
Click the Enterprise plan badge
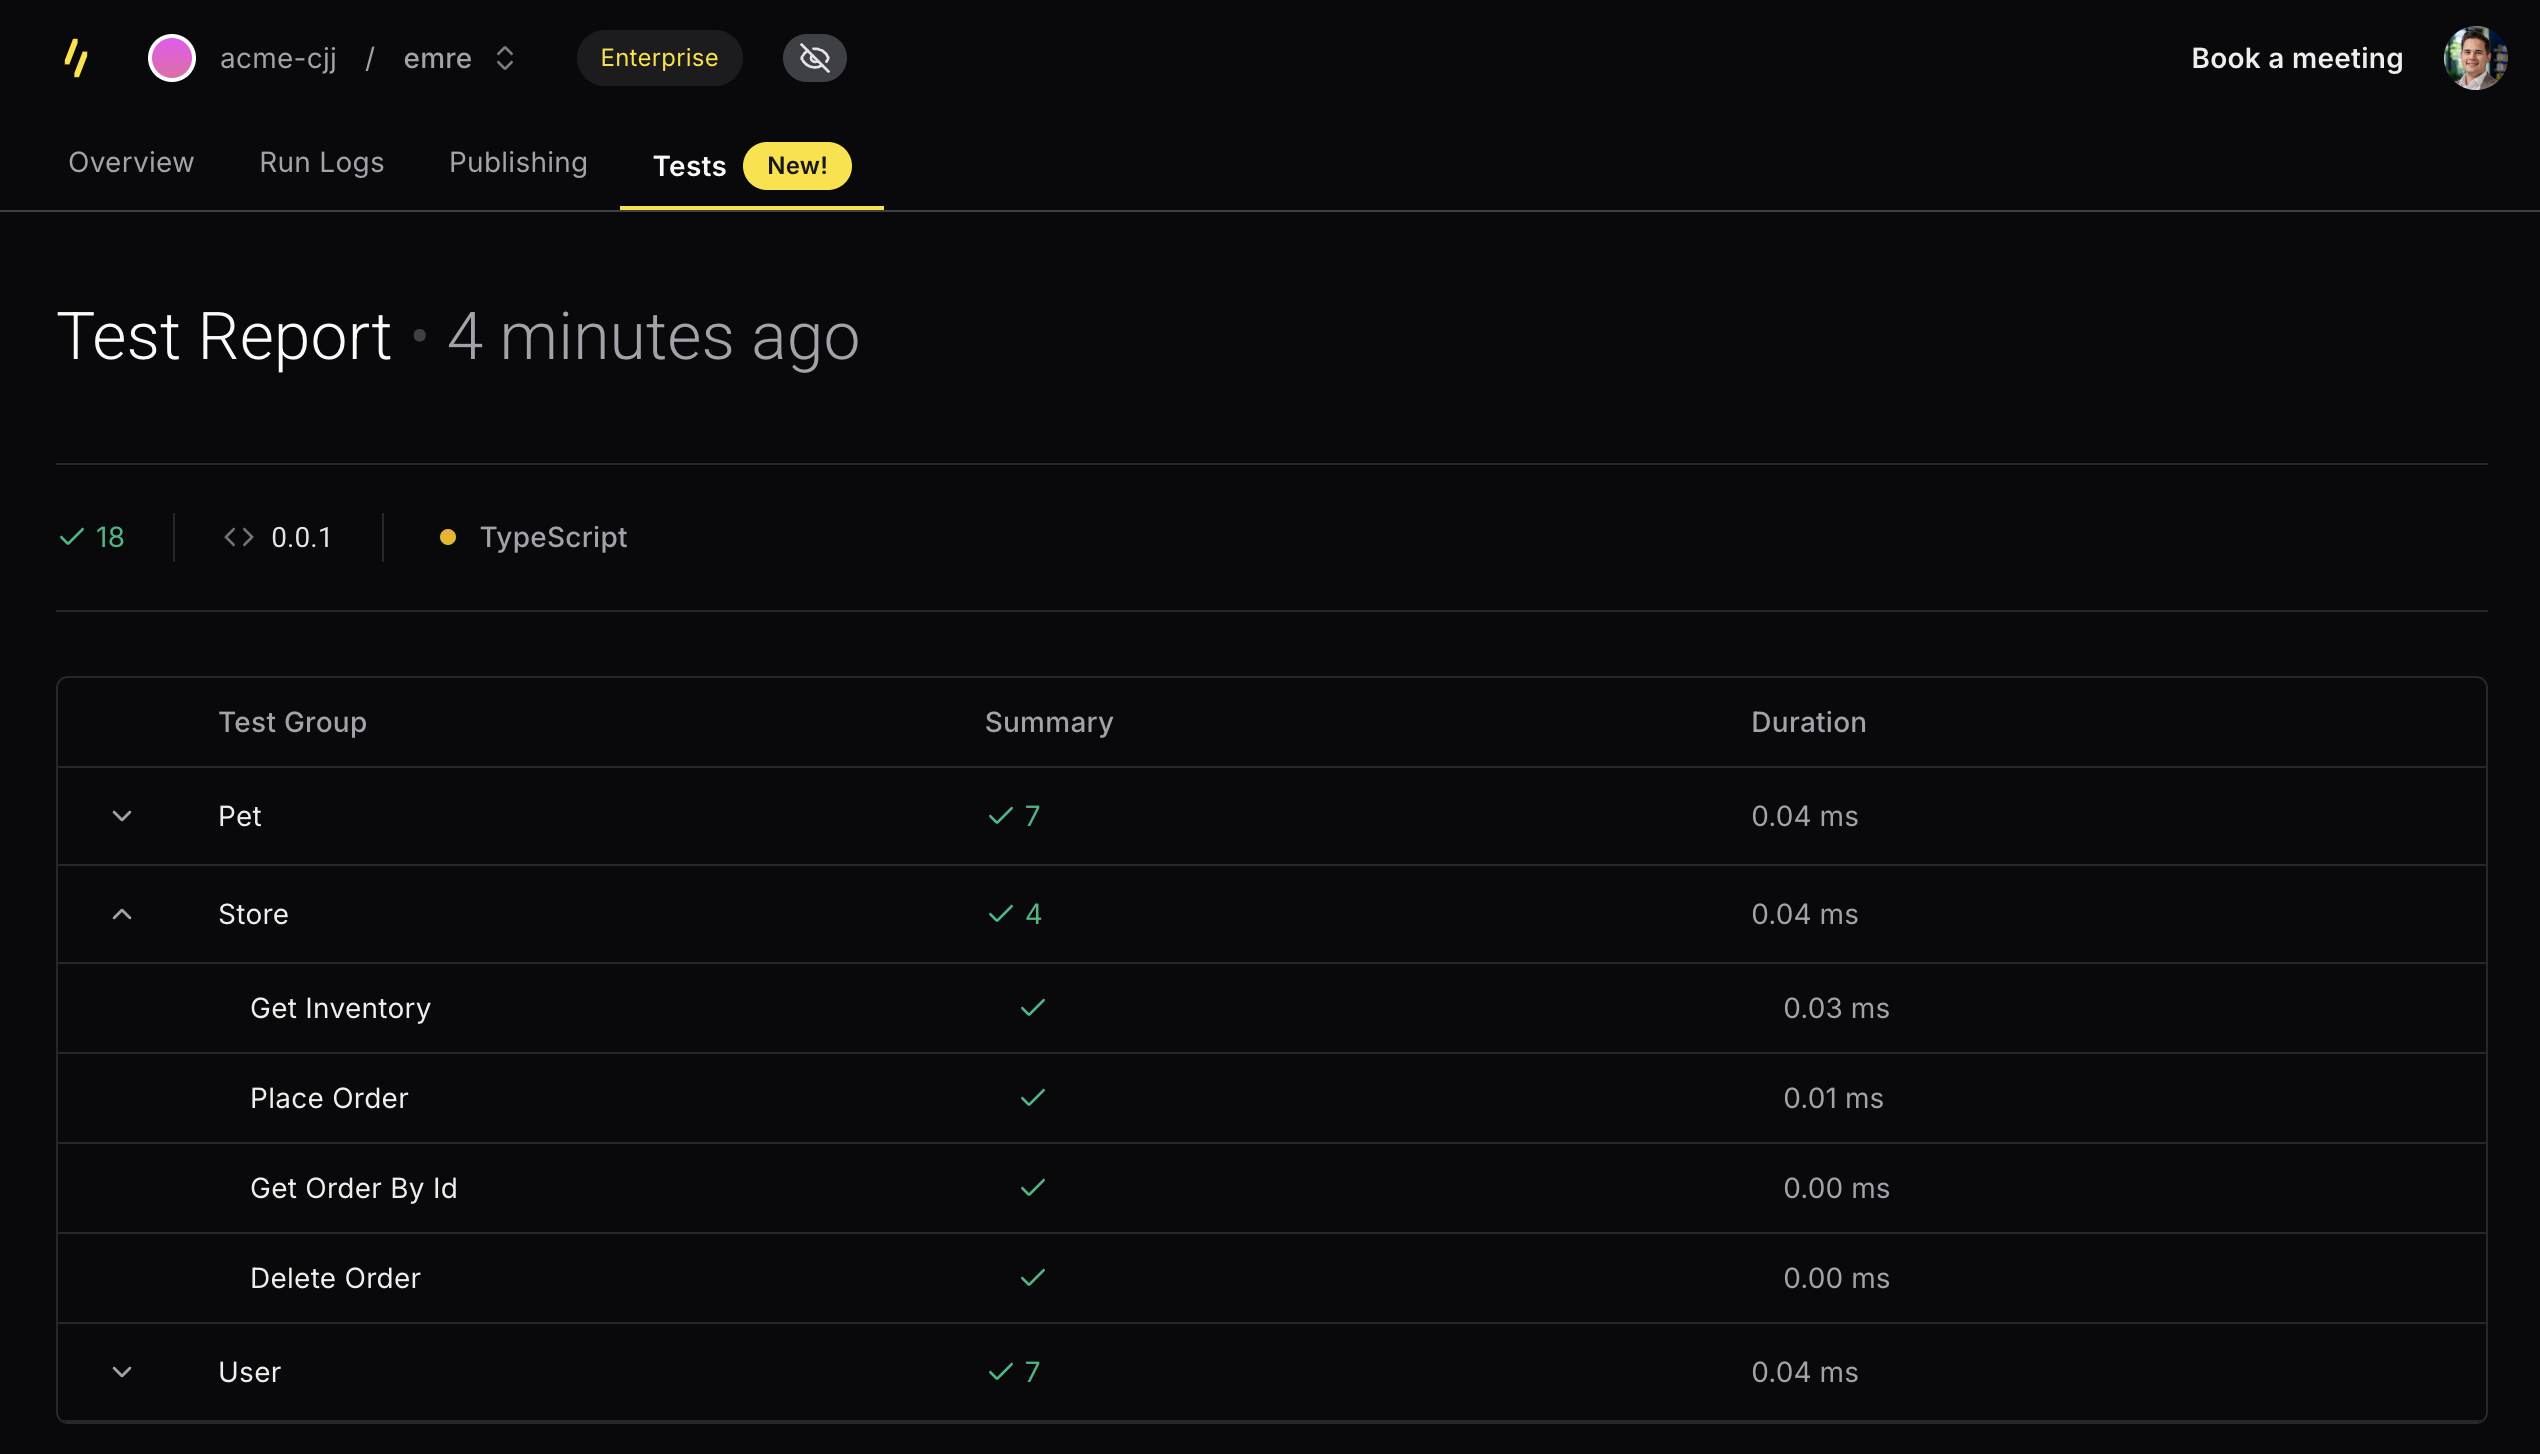[x=659, y=58]
